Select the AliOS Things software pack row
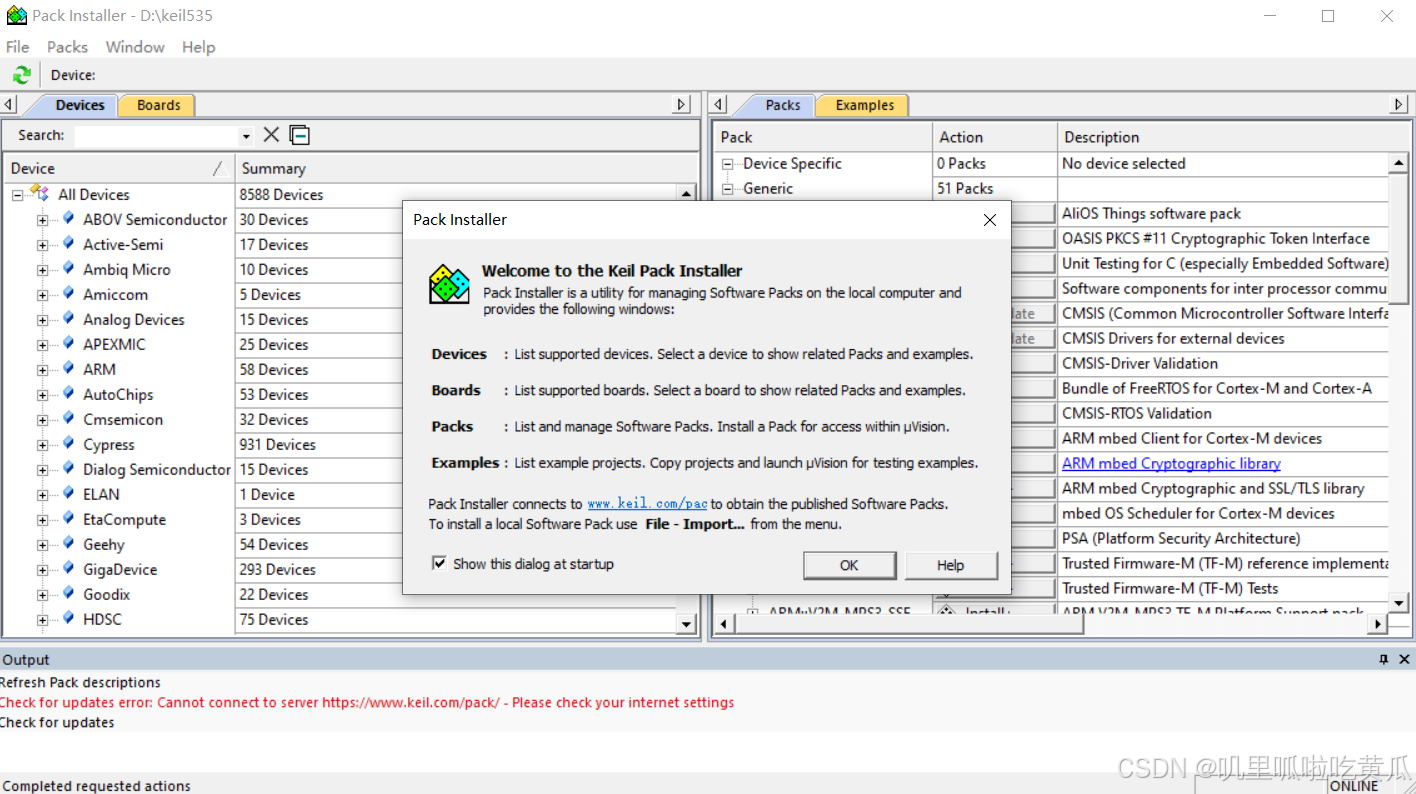Viewport: 1416px width, 794px height. click(x=1224, y=213)
